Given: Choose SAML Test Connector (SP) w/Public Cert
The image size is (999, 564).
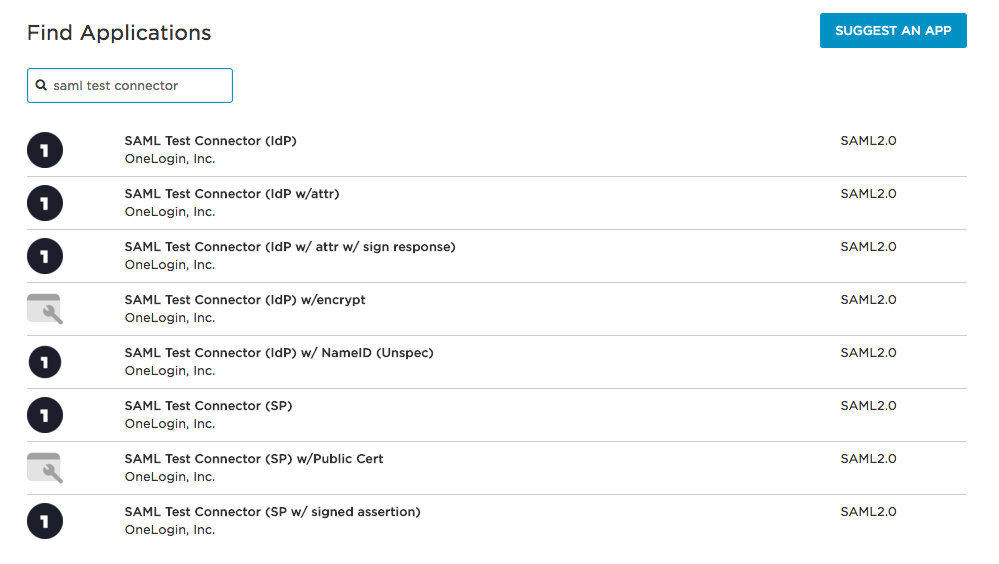Looking at the screenshot, I should [253, 459].
